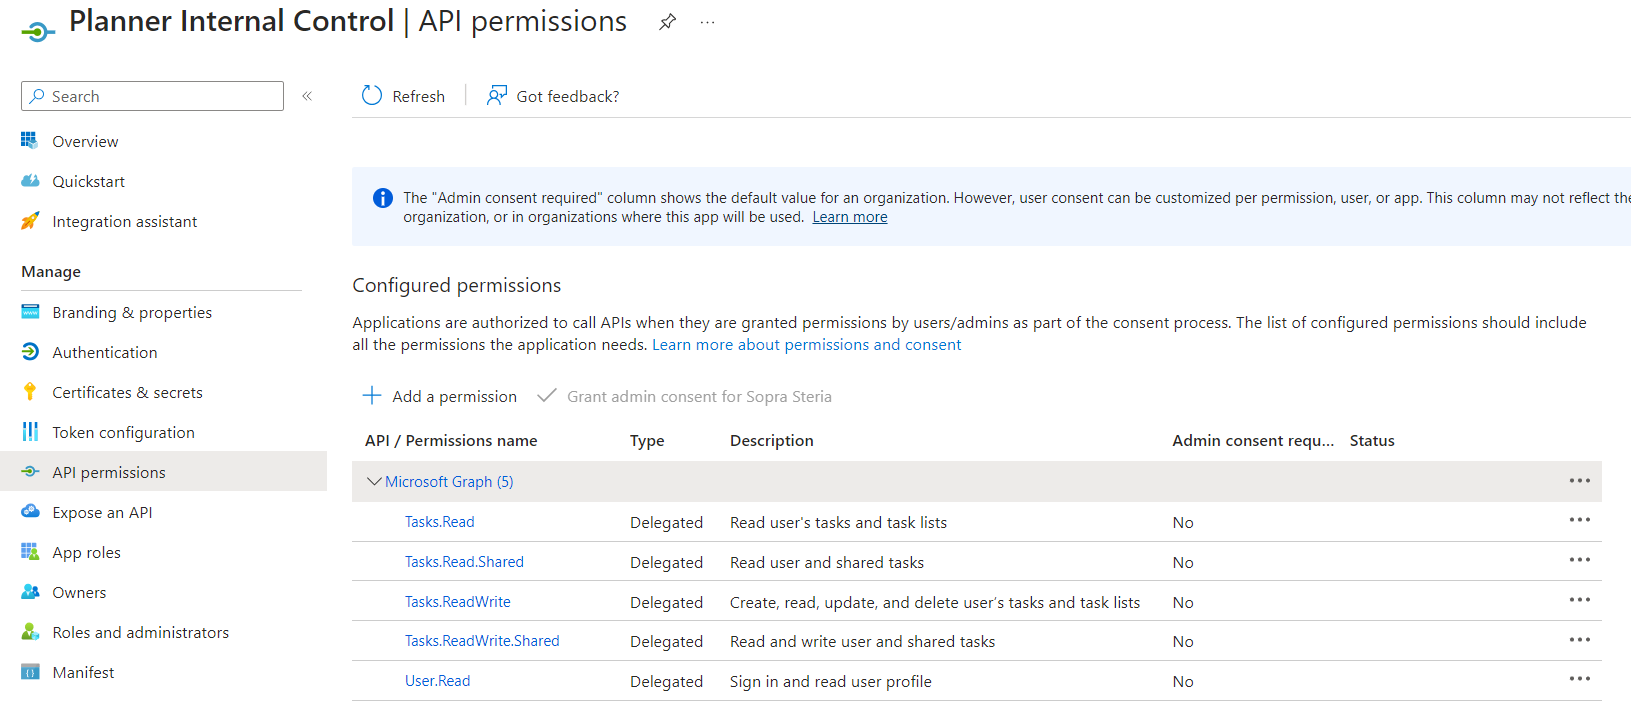This screenshot has height=711, width=1631.
Task: Click the Planner Internal Control app logo icon
Action: [x=38, y=32]
